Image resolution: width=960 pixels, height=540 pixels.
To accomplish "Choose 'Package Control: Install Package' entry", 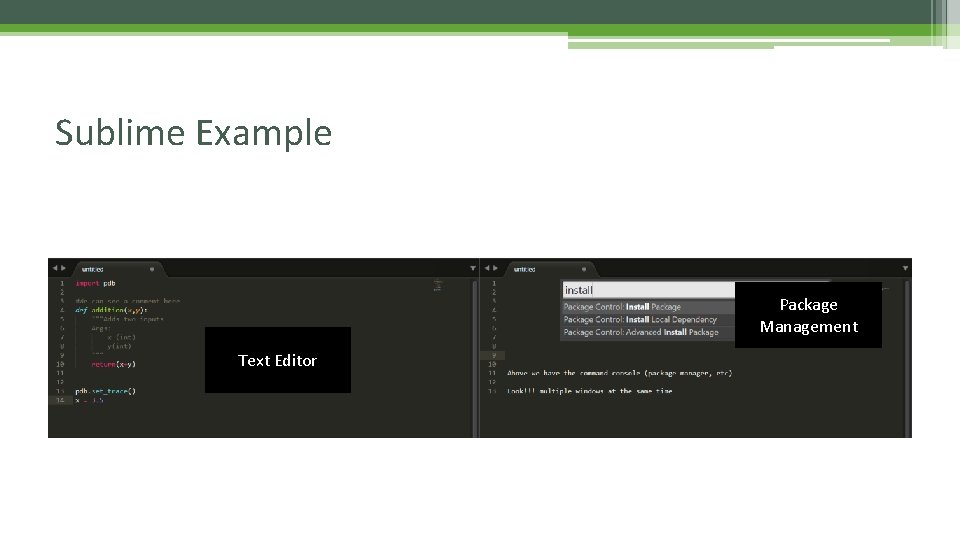I will [648, 307].
